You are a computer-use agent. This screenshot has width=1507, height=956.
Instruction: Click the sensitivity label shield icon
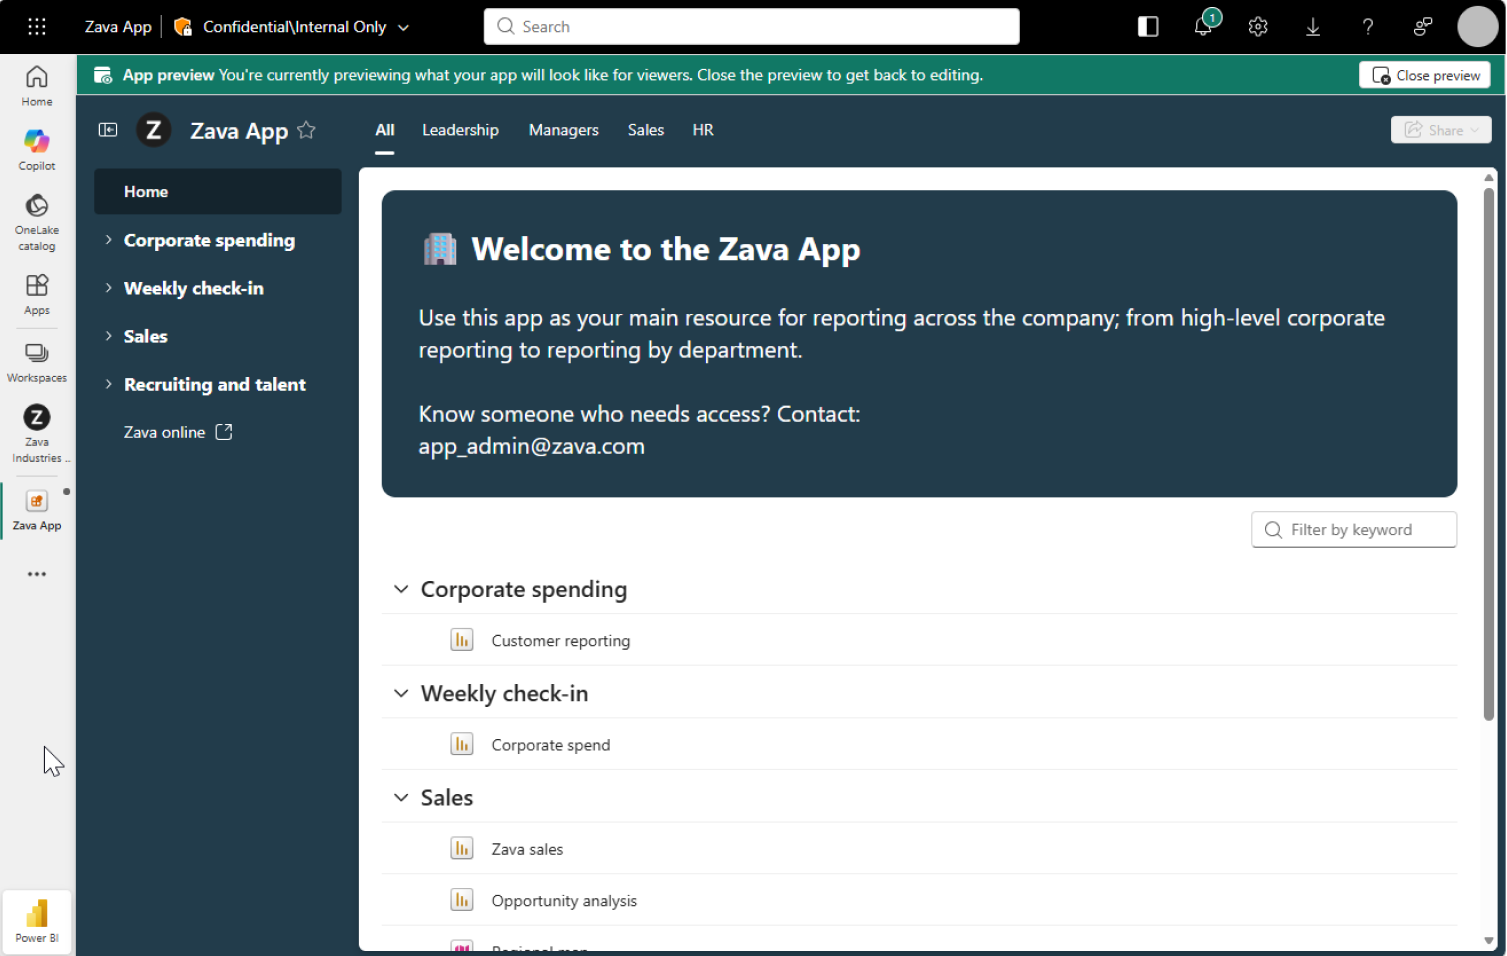pyautogui.click(x=183, y=27)
